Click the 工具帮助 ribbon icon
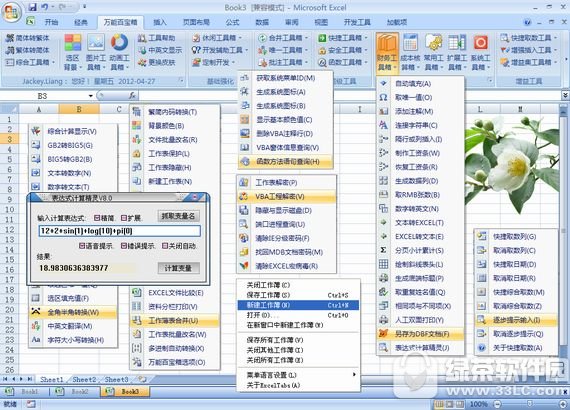This screenshot has height=410, width=570. pyautogui.click(x=142, y=38)
